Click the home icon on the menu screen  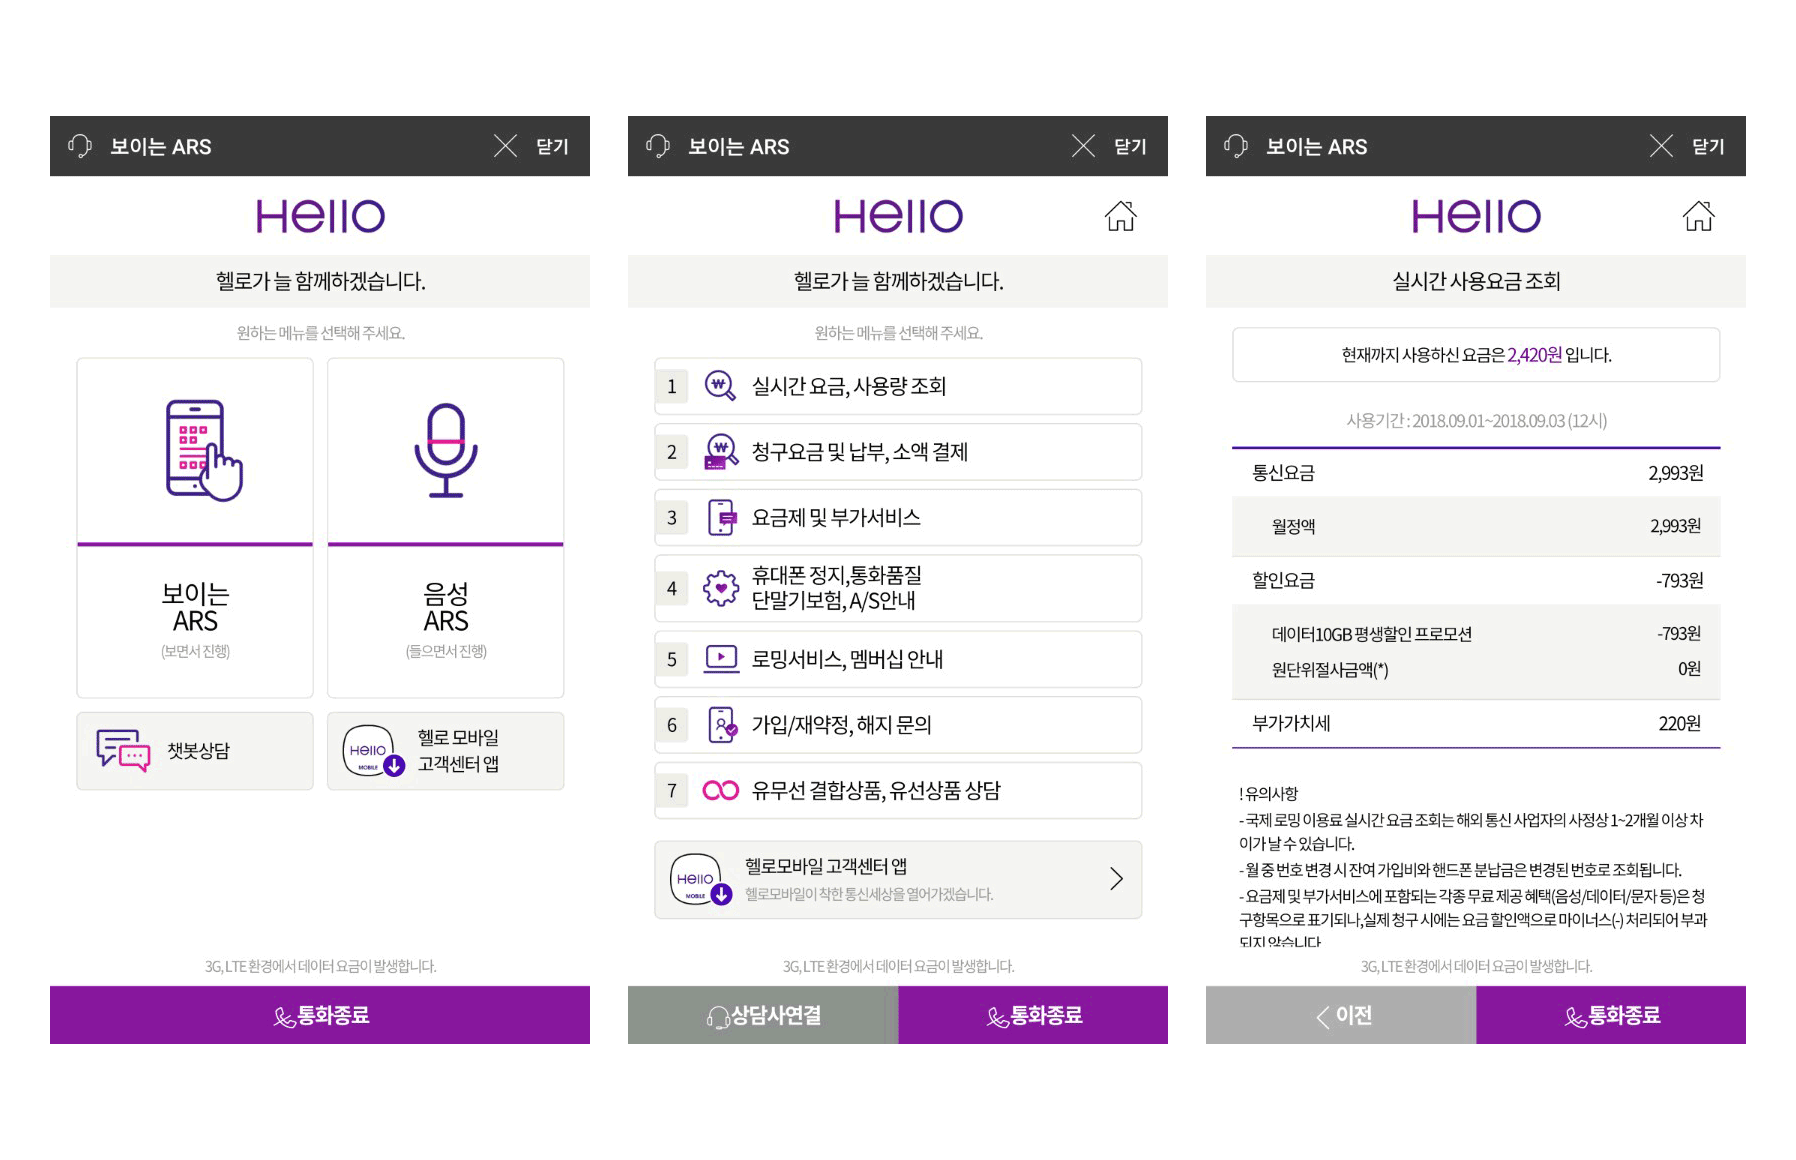[x=1121, y=215]
